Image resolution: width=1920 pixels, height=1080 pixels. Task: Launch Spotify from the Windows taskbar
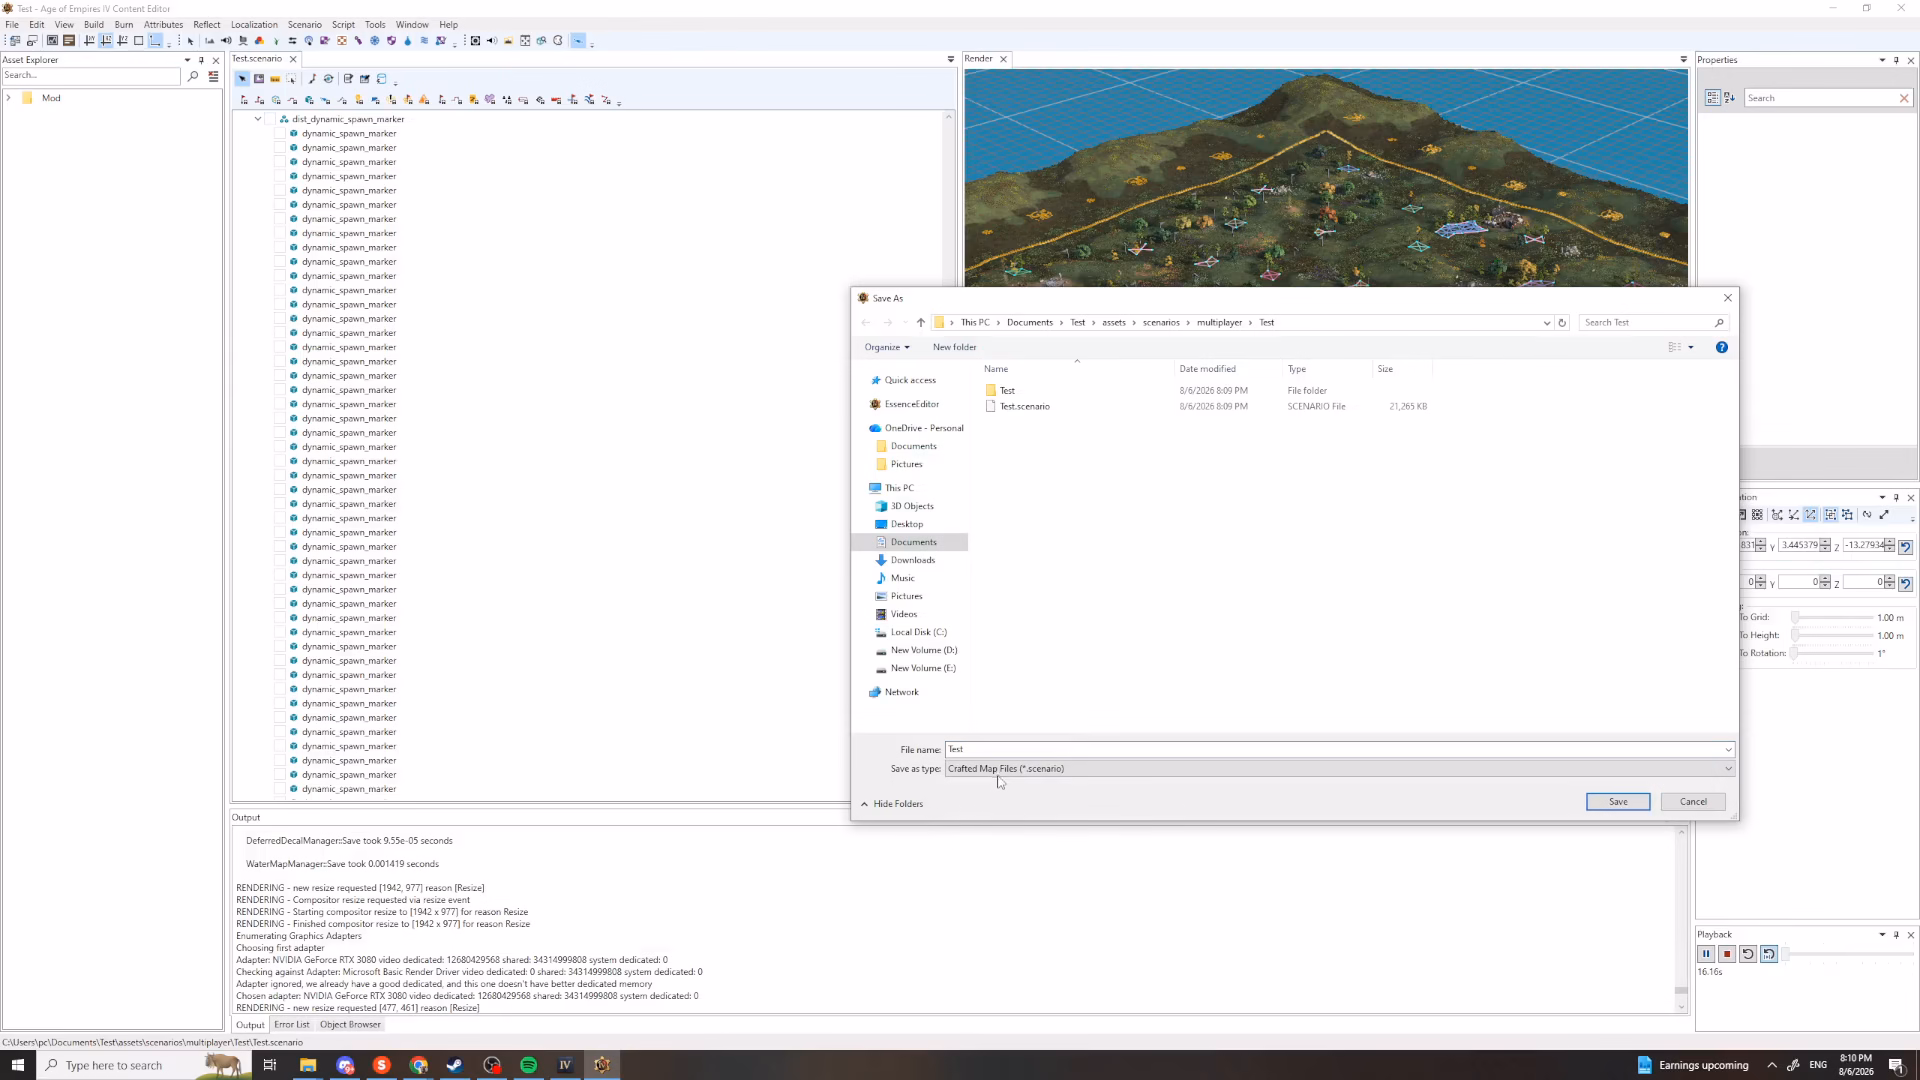pos(528,1065)
